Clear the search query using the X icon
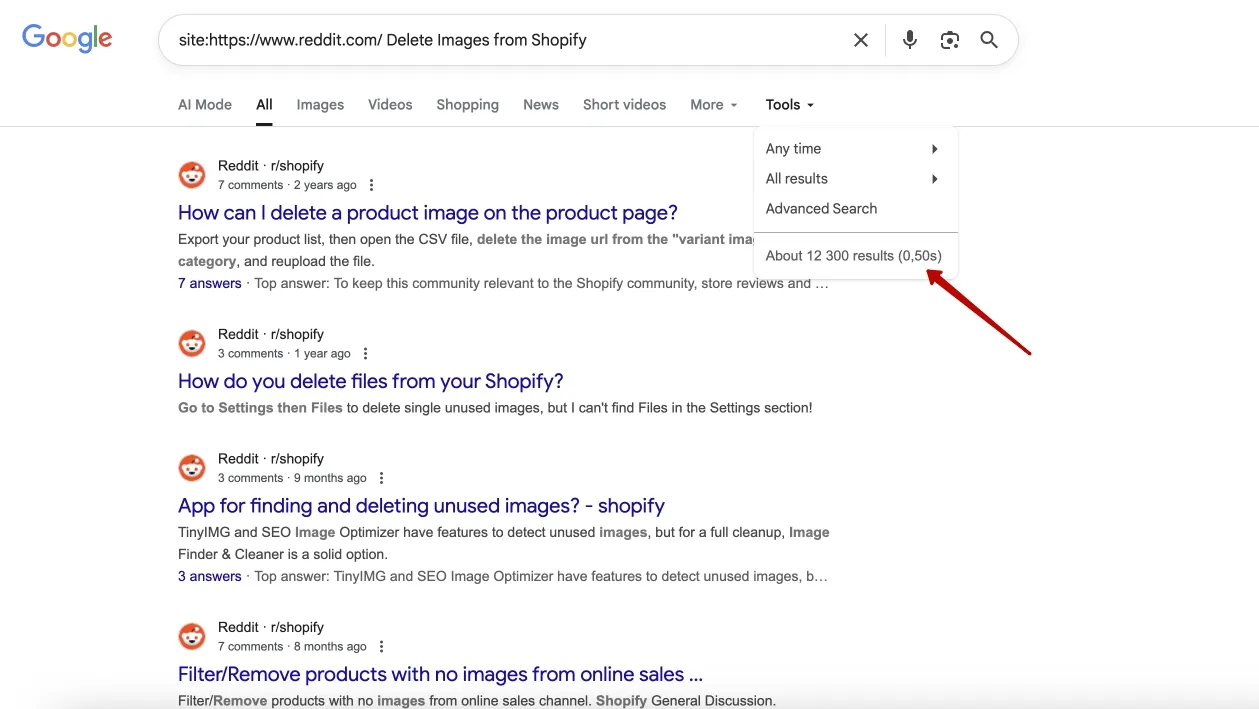This screenshot has height=709, width=1259. [x=861, y=40]
